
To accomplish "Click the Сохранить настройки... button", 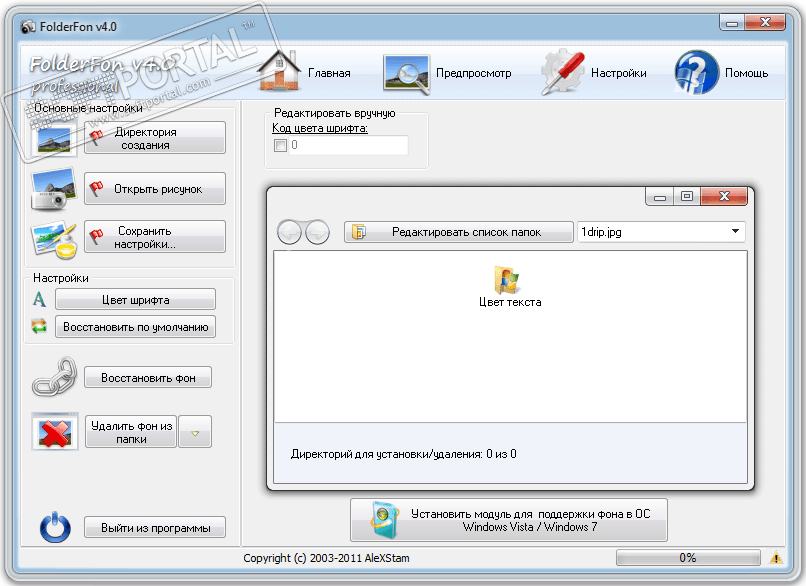I will pos(155,237).
